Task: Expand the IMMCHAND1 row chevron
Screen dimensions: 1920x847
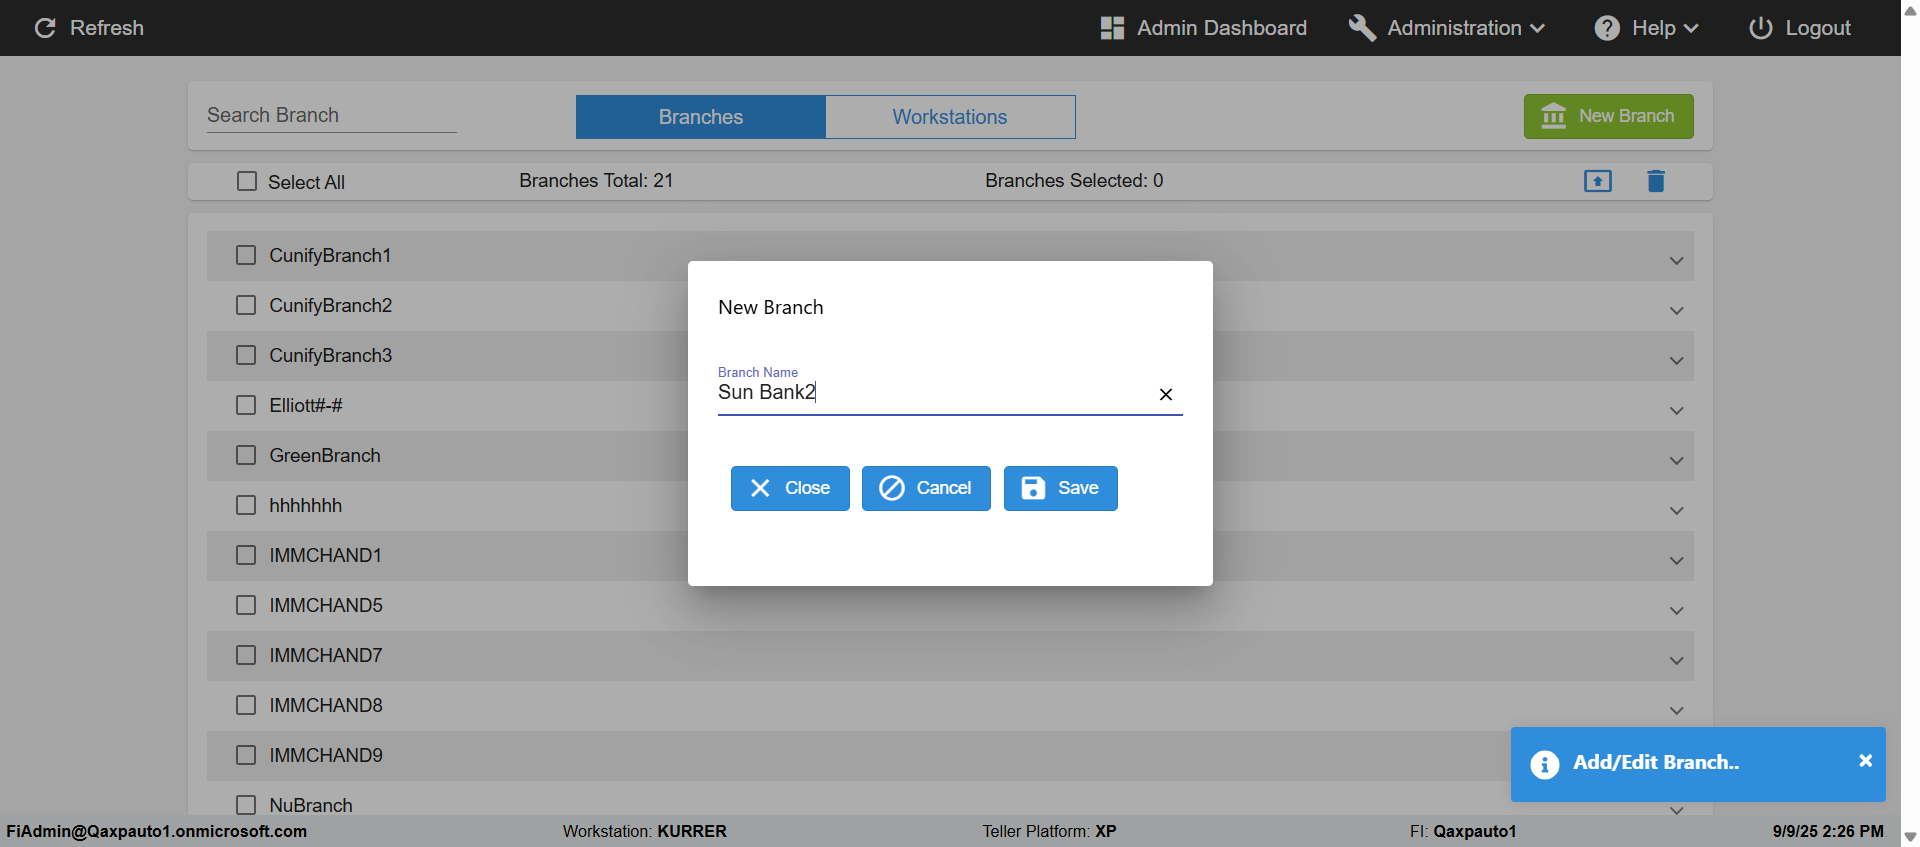Action: coord(1677,561)
